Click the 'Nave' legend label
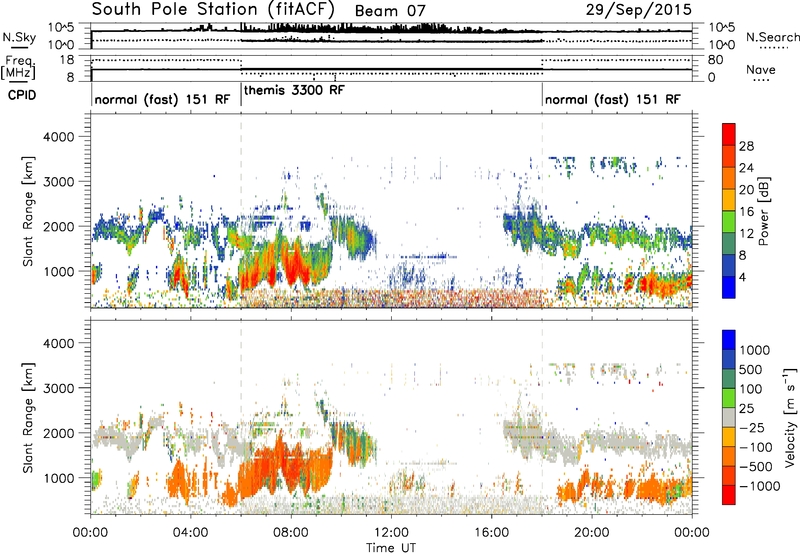The image size is (800, 554). (x=761, y=70)
